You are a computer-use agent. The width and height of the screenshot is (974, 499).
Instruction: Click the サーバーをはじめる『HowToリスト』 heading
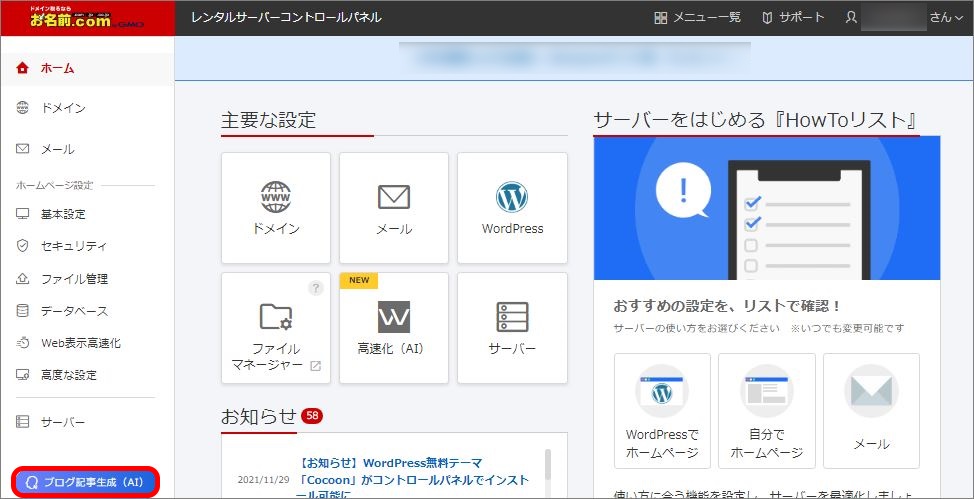[756, 119]
